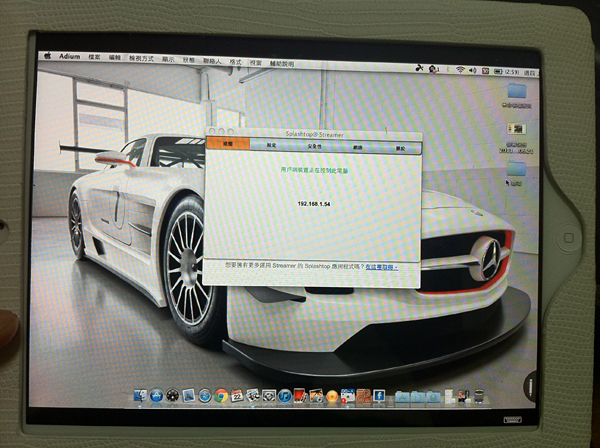Image resolution: width=600 pixels, height=448 pixels.
Task: Click the IP address 192.168.1.54
Action: [x=314, y=204]
